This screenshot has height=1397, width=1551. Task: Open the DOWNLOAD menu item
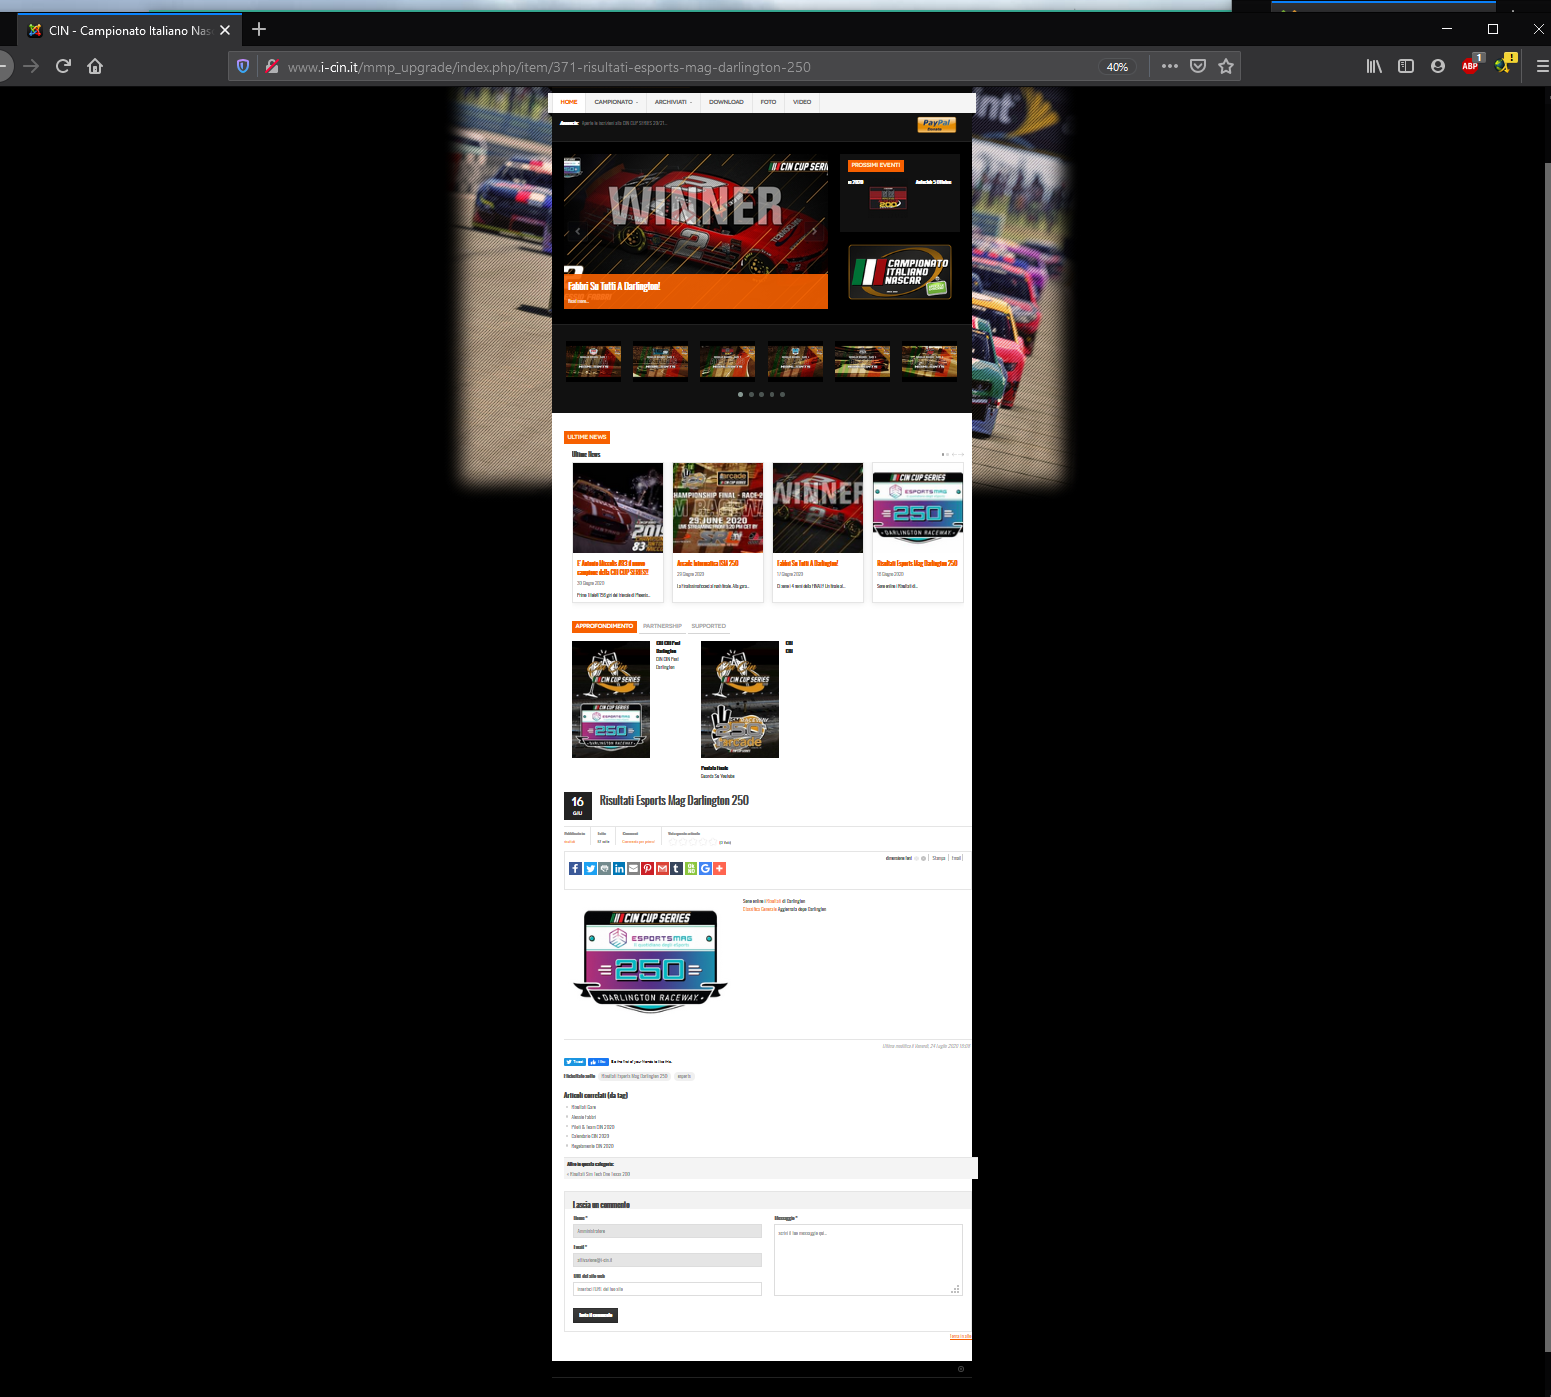(726, 102)
